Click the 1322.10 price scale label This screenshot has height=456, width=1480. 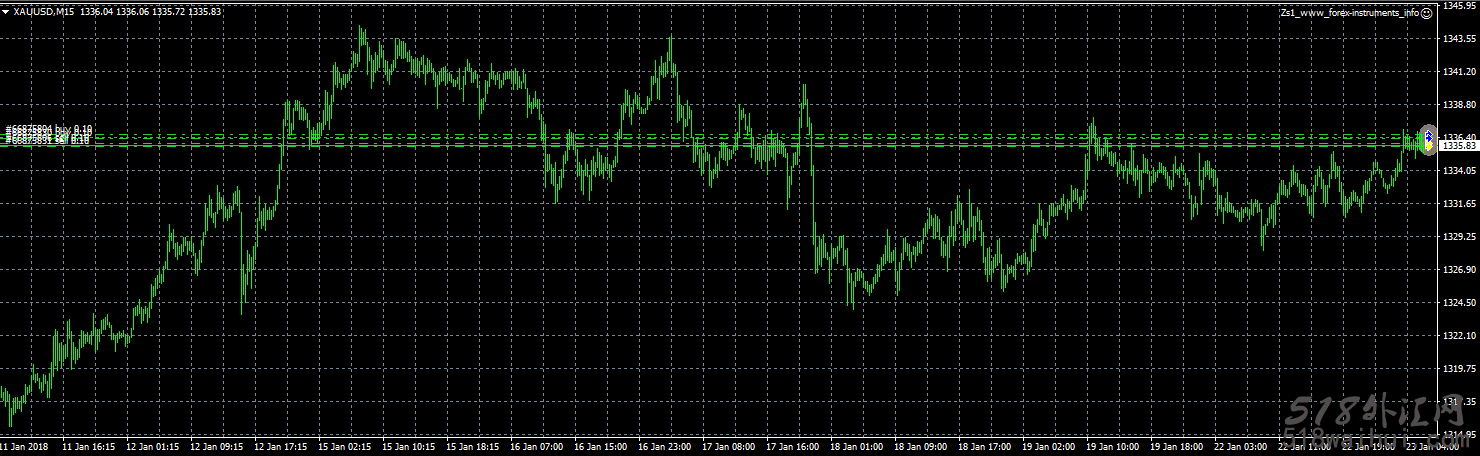click(1460, 336)
